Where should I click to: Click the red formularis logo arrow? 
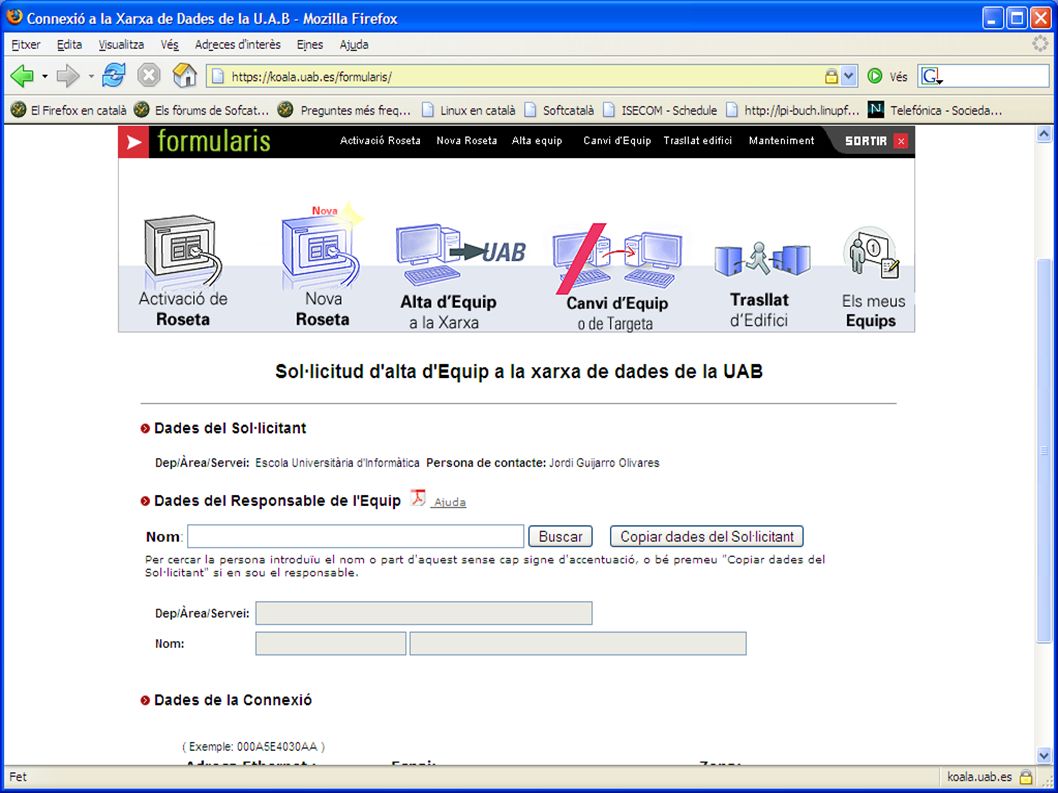(134, 142)
